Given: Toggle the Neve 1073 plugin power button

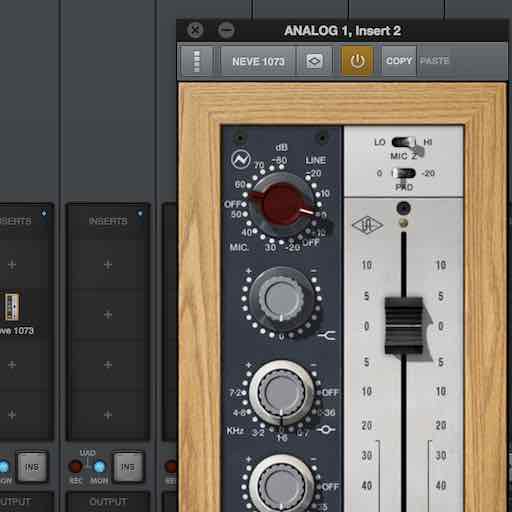Looking at the screenshot, I should point(357,61).
